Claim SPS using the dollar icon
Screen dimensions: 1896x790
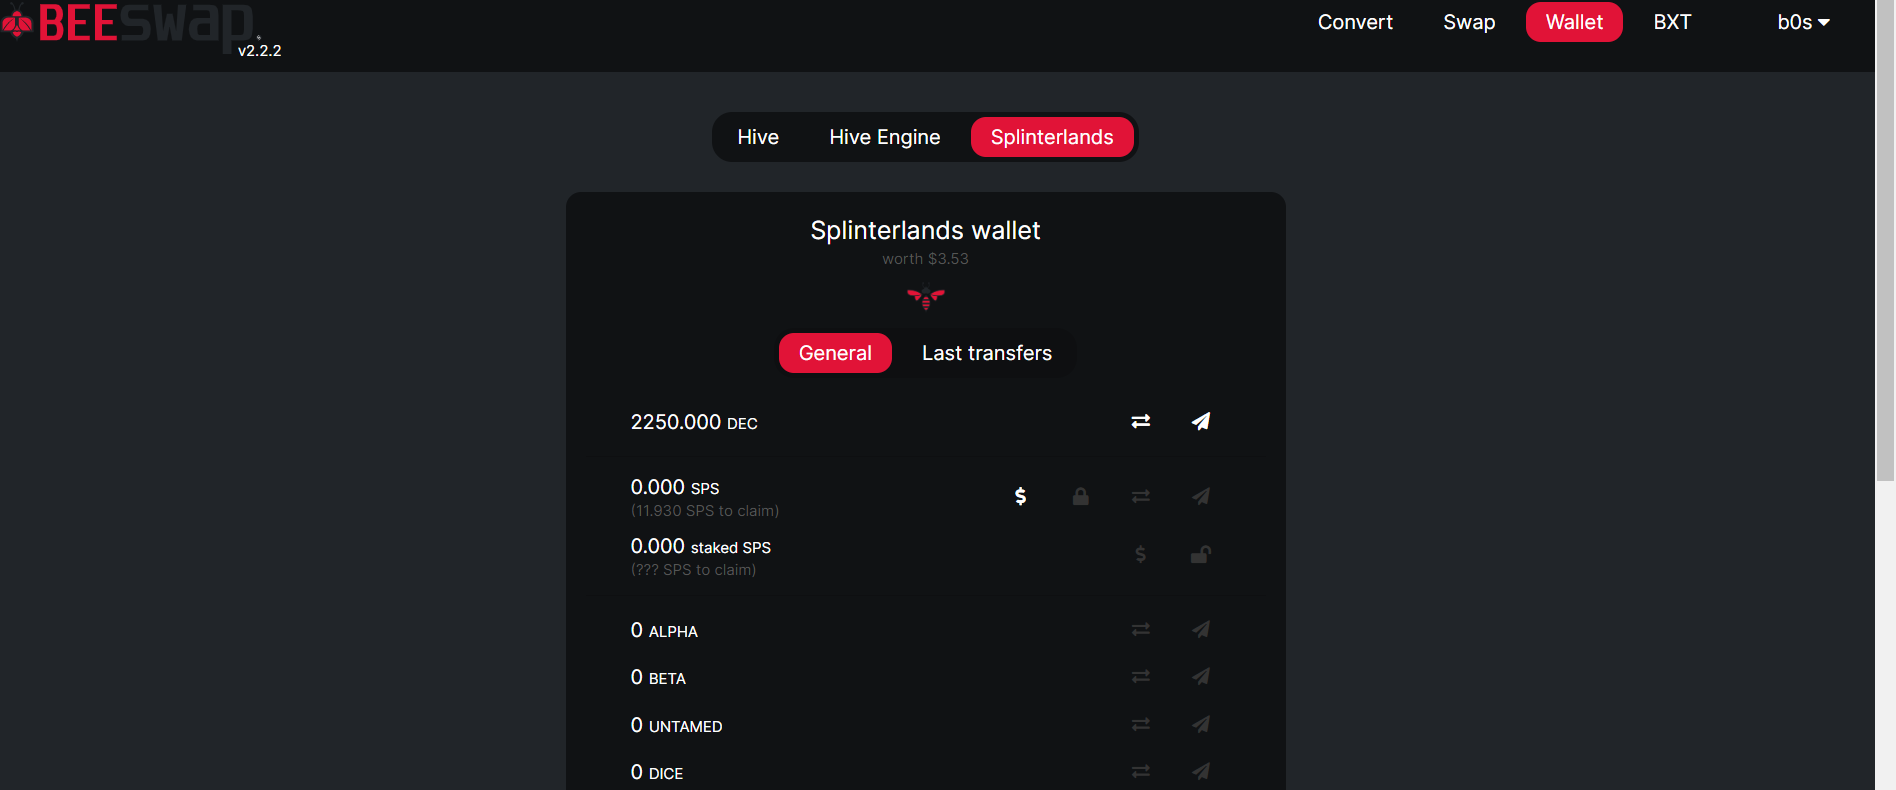point(1020,496)
